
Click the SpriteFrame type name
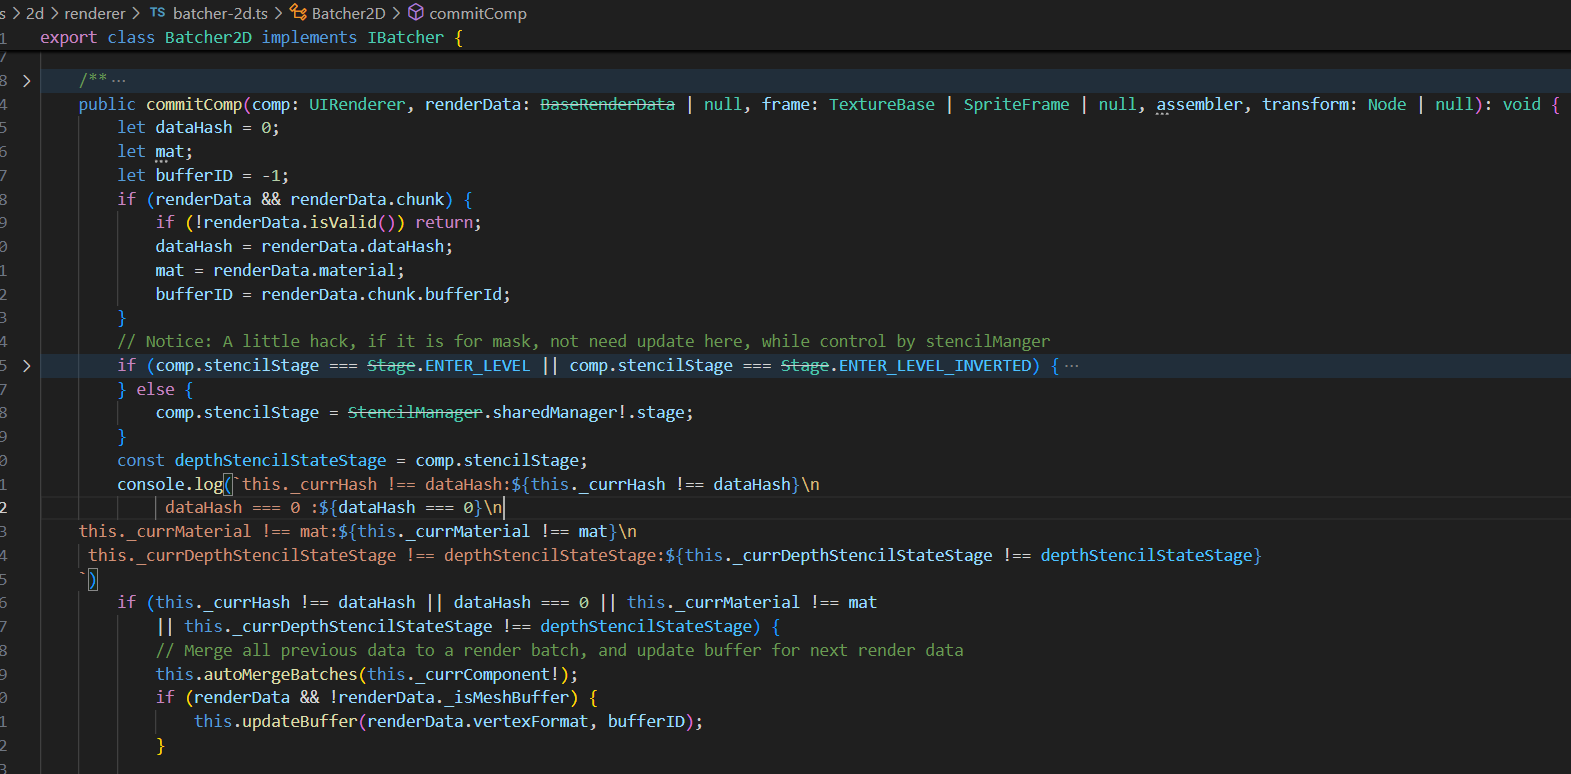click(1016, 104)
